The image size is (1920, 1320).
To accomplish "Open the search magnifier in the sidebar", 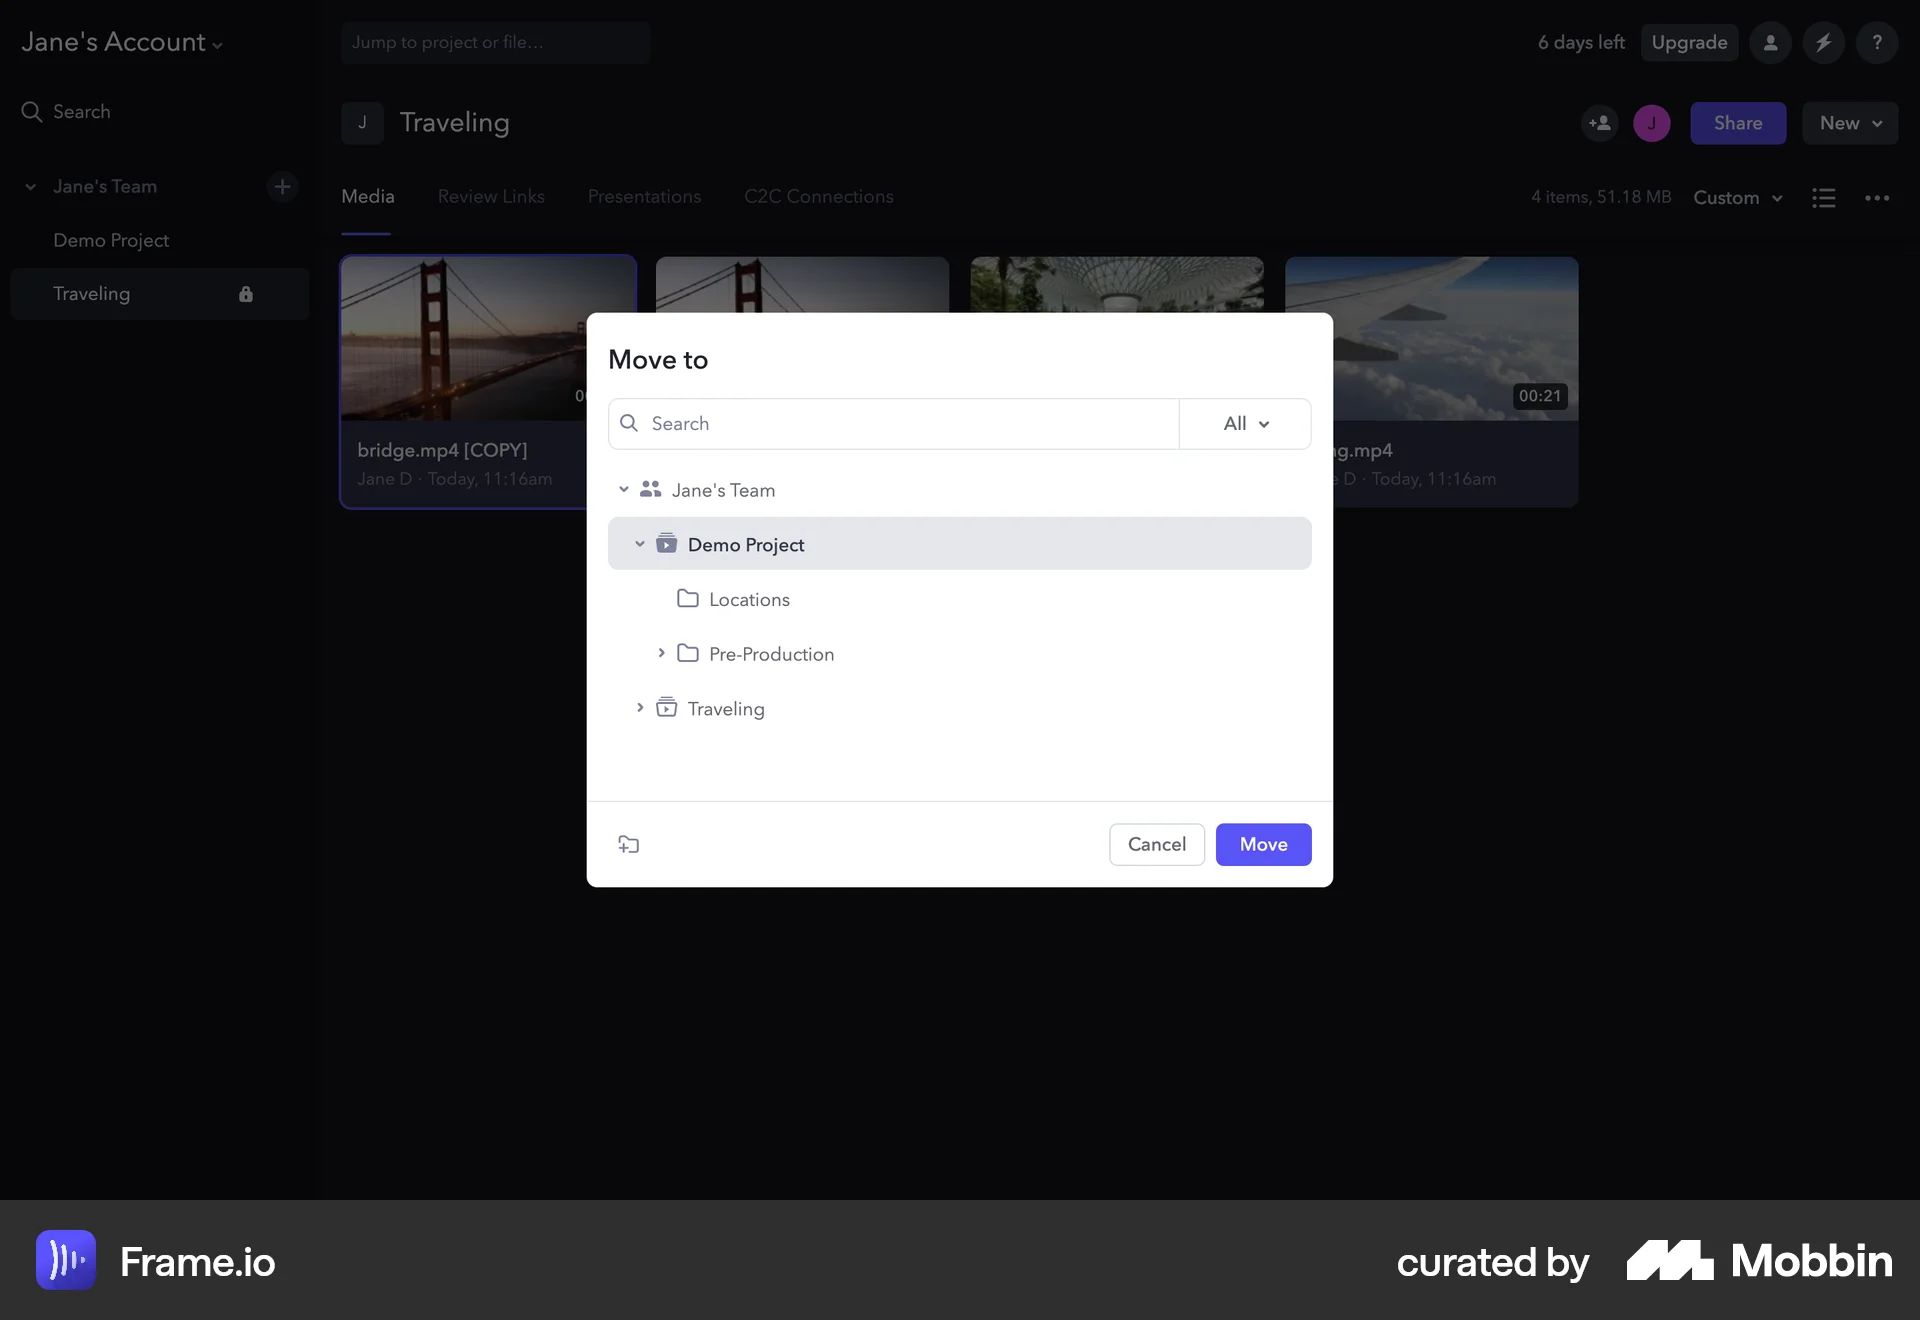I will pos(31,111).
